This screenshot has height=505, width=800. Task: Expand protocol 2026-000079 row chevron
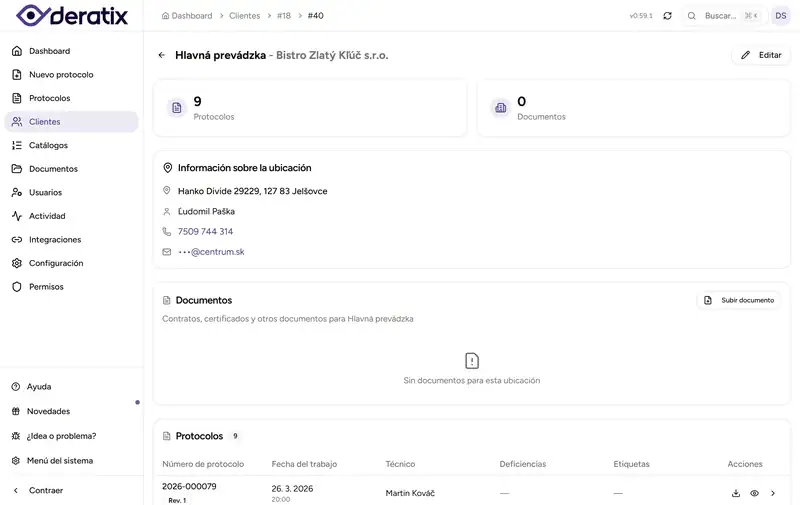(x=773, y=493)
